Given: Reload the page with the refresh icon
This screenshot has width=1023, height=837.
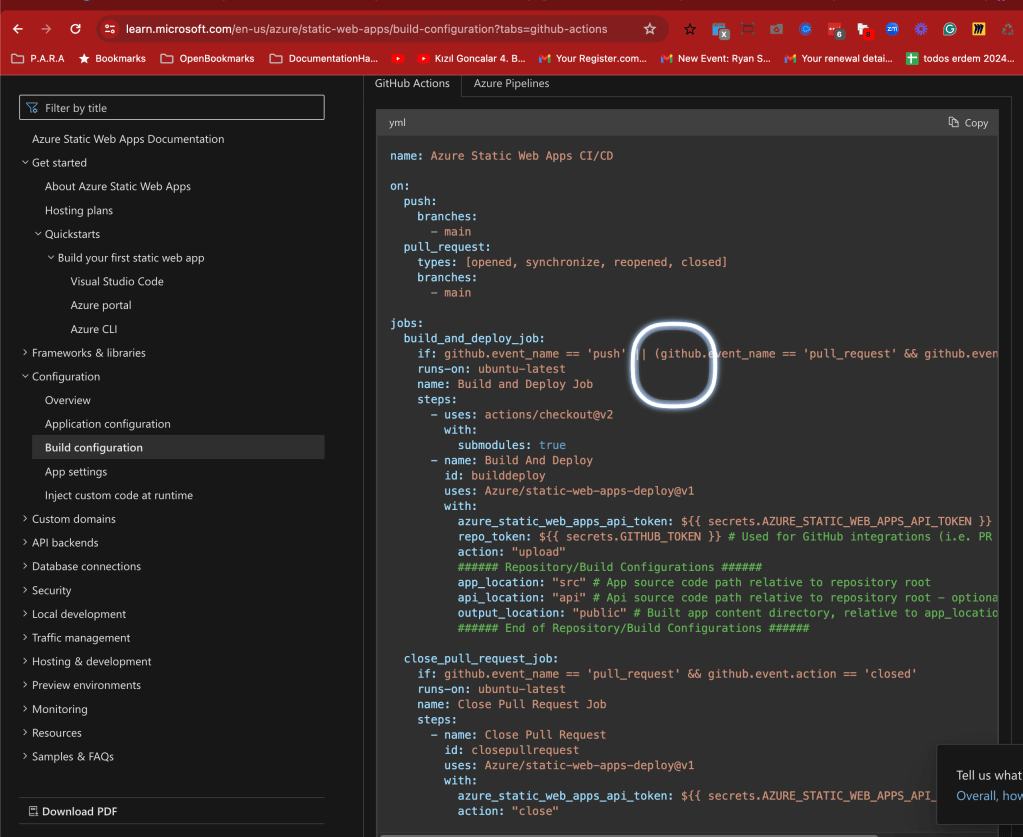Looking at the screenshot, I should pyautogui.click(x=76, y=29).
